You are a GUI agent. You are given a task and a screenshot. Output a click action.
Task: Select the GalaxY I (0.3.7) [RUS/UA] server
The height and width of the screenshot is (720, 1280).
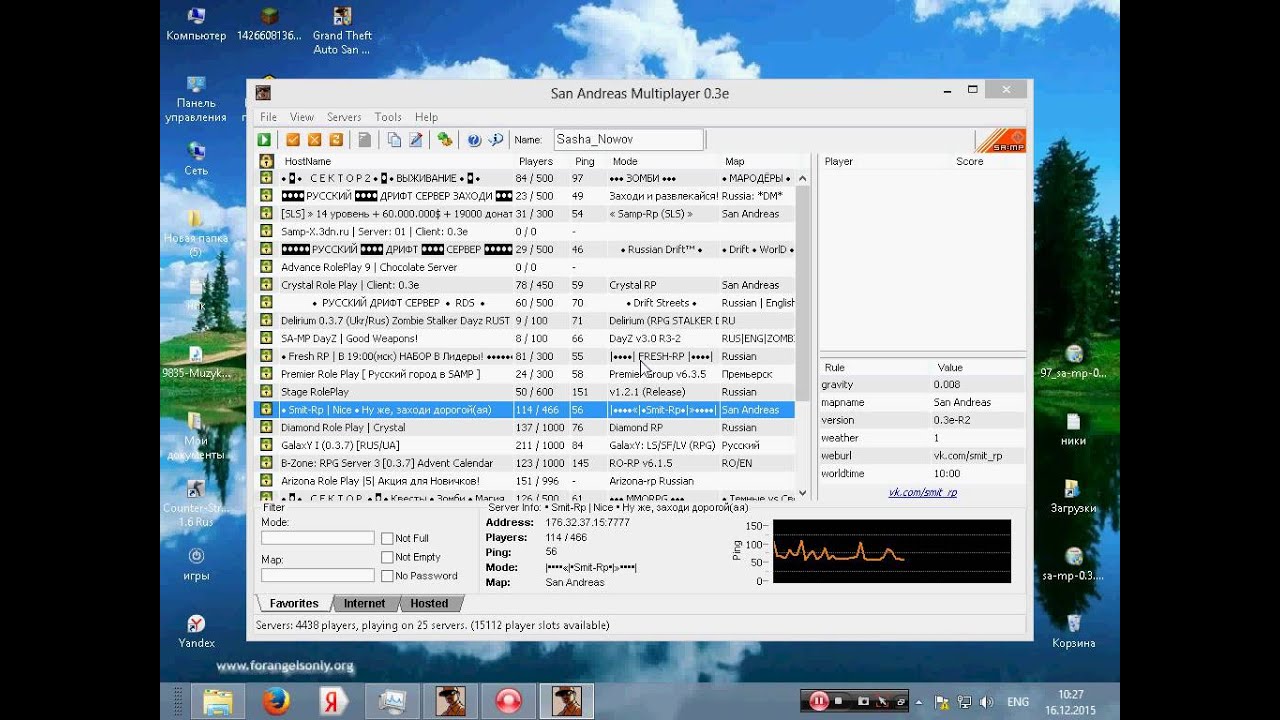point(525,445)
